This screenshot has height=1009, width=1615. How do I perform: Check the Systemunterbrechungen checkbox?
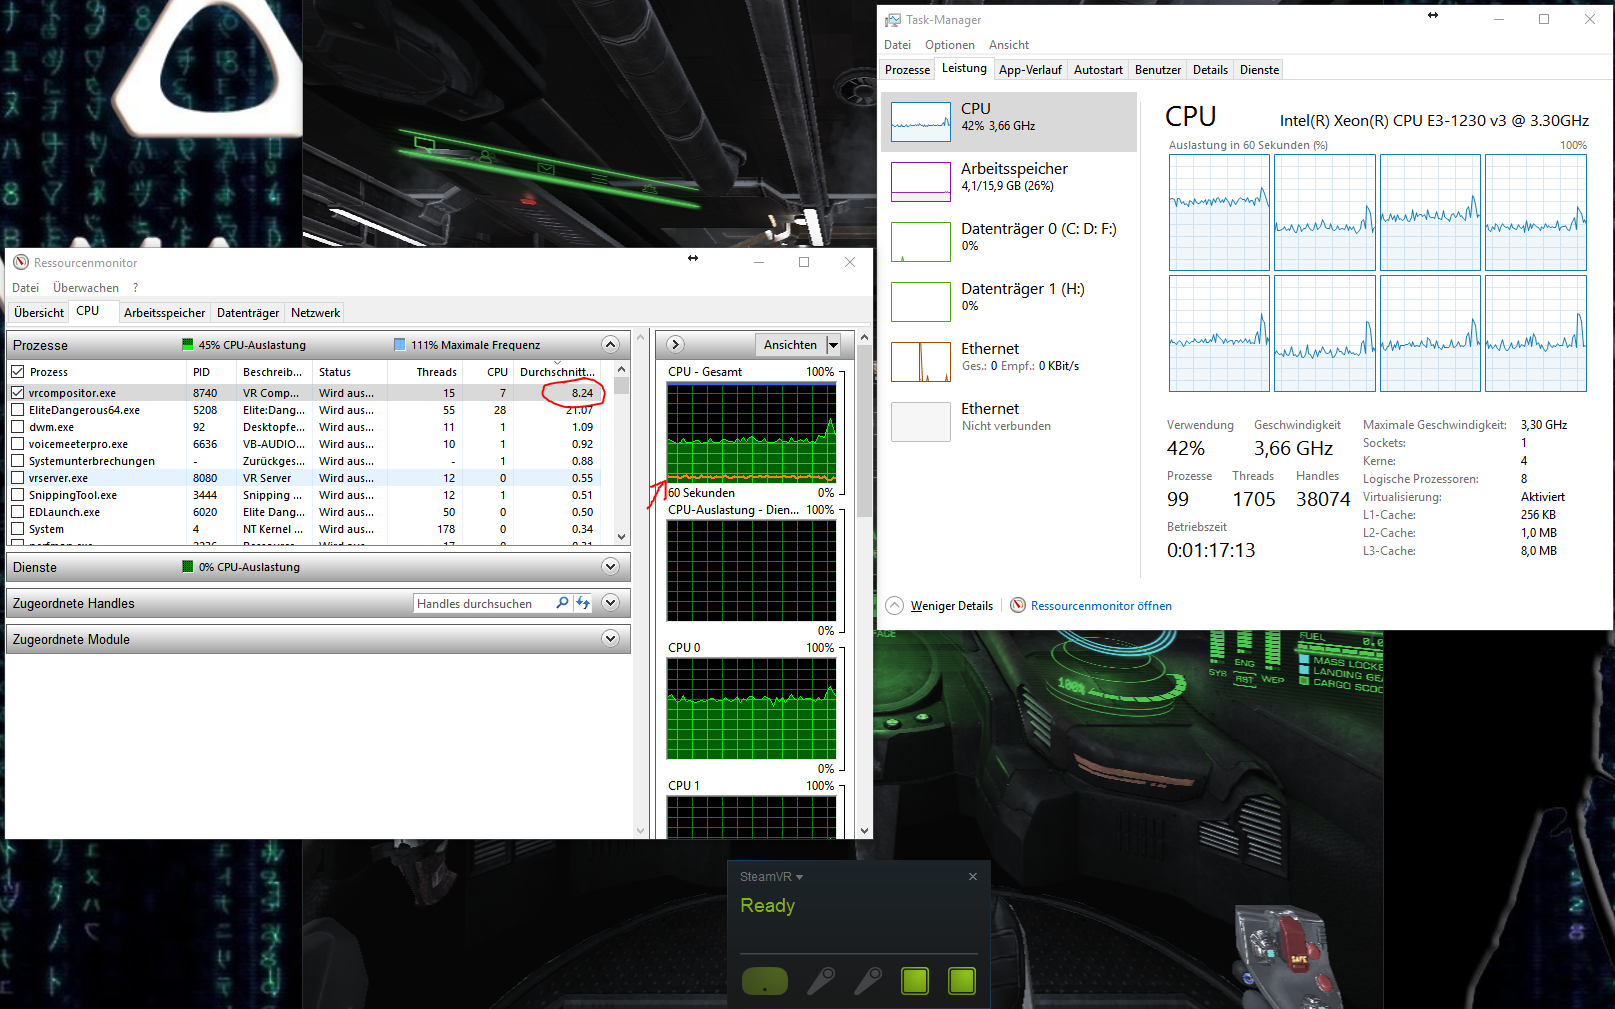point(18,461)
